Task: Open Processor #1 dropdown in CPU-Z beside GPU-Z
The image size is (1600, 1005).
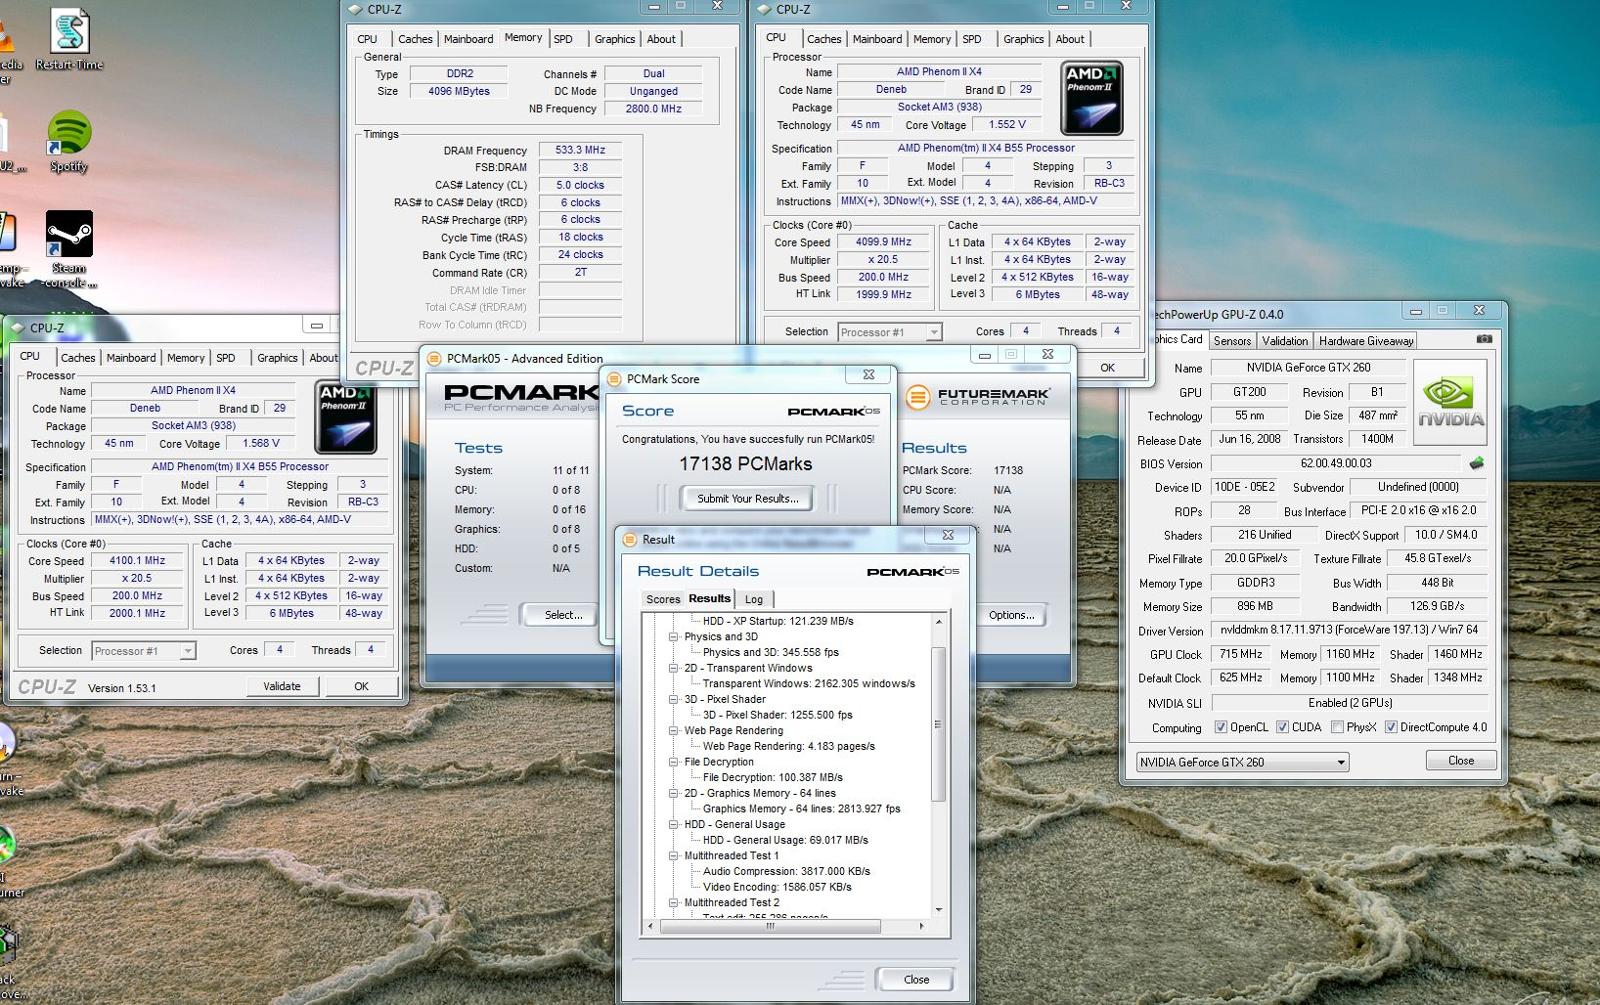Action: [889, 332]
